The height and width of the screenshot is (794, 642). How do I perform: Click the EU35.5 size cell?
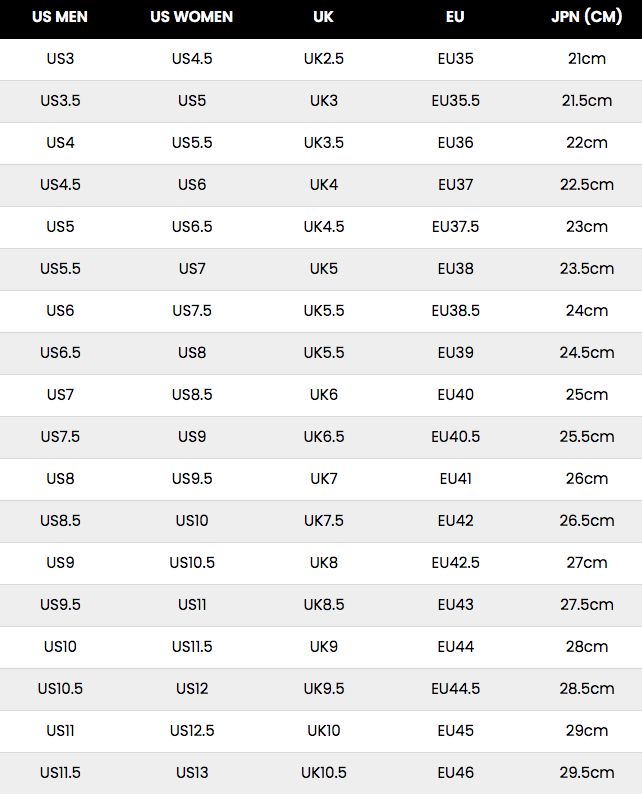(x=455, y=101)
